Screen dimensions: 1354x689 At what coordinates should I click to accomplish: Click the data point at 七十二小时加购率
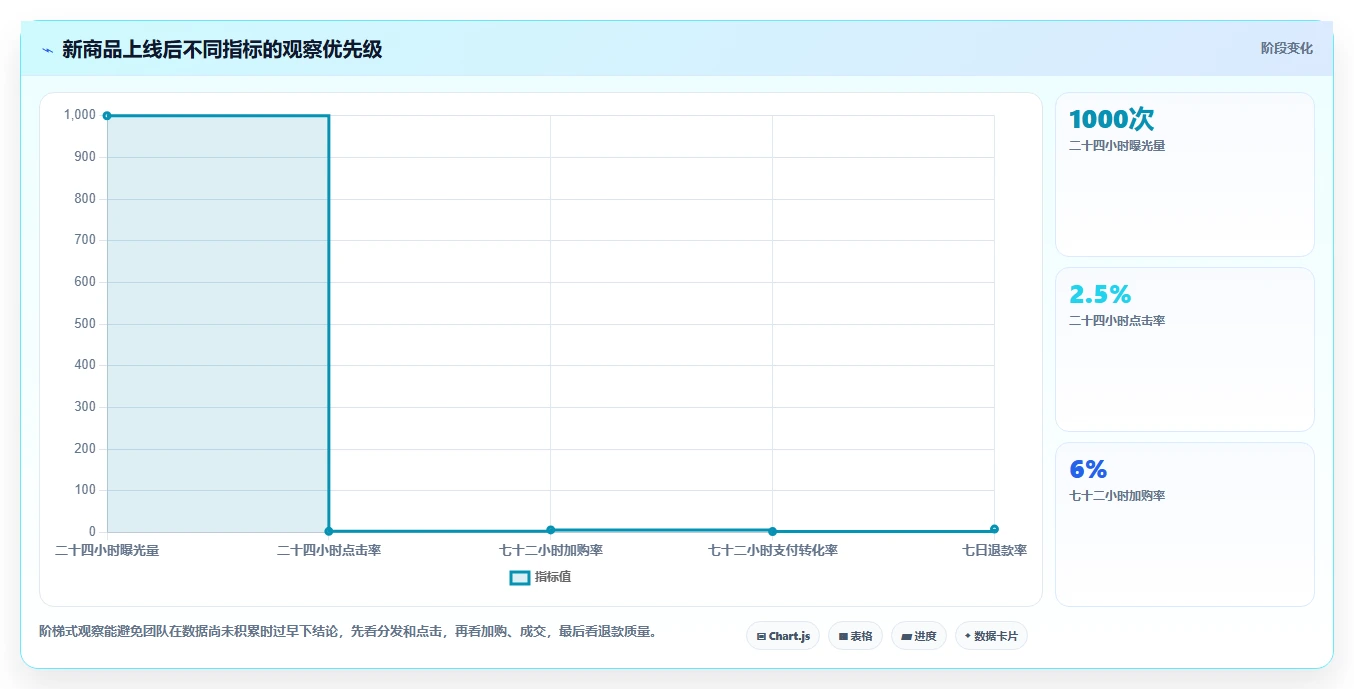point(551,530)
